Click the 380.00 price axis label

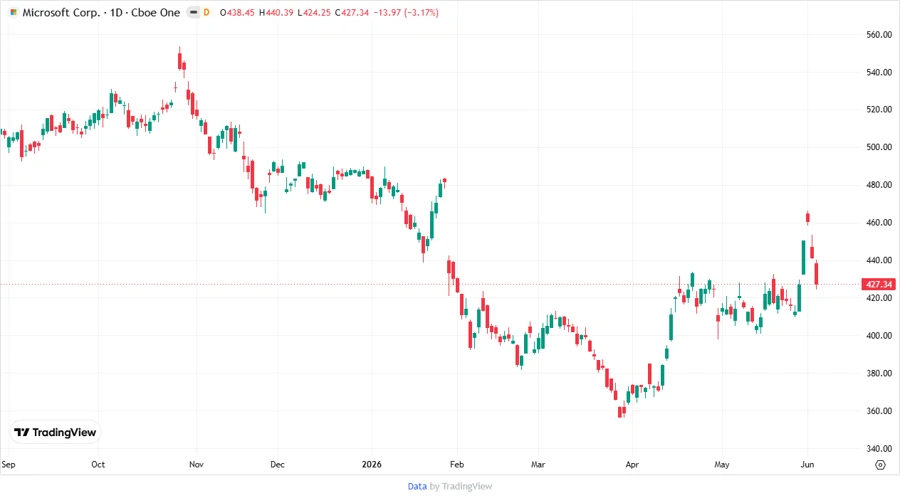click(x=879, y=374)
